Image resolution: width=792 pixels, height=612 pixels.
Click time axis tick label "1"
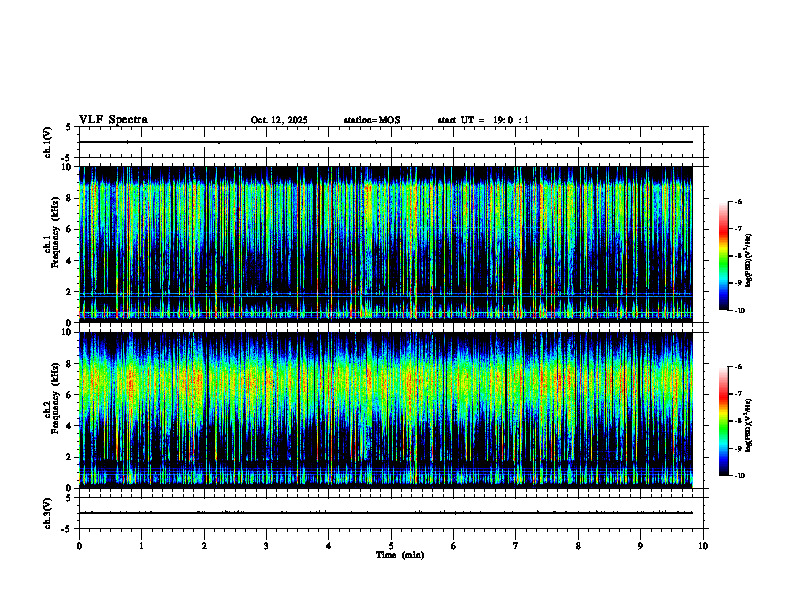141,546
